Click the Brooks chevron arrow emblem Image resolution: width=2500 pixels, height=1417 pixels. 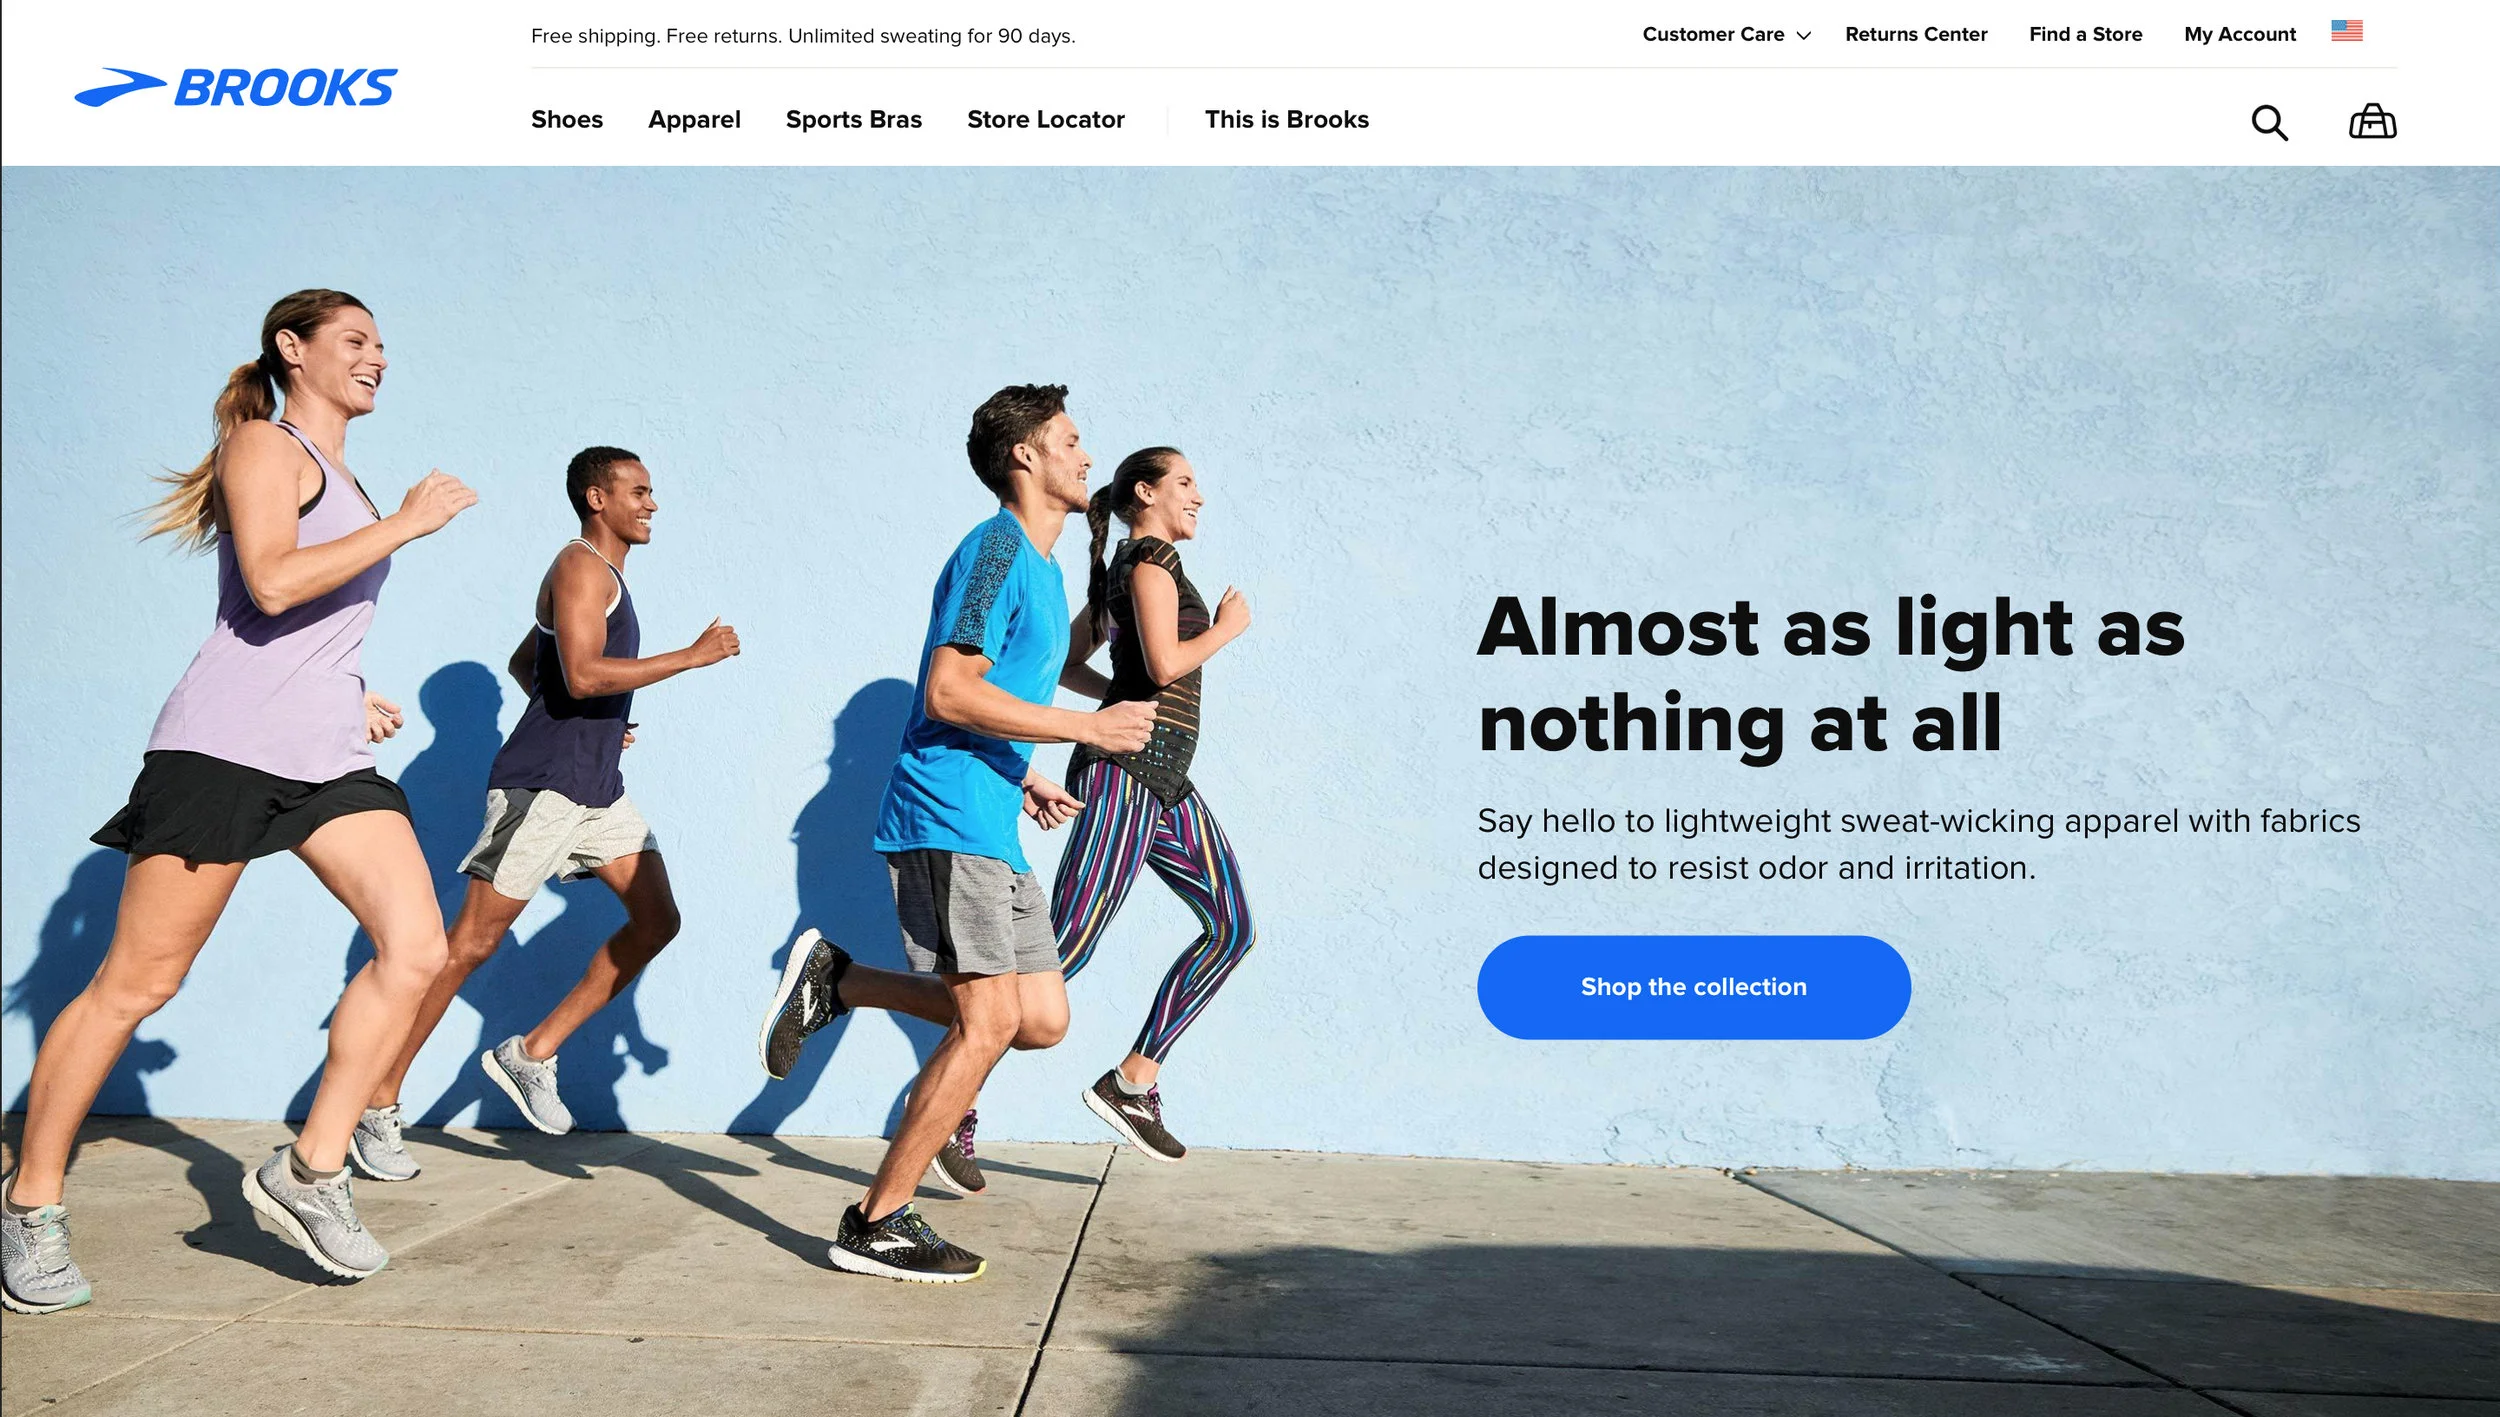(x=120, y=87)
